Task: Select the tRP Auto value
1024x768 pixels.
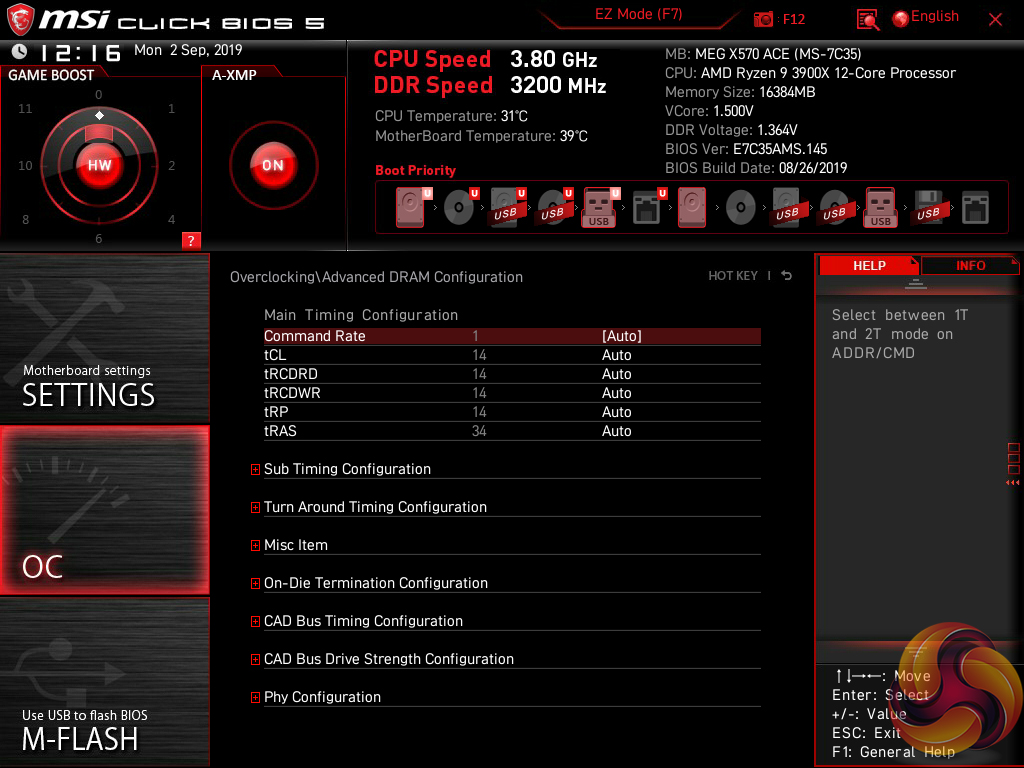Action: [x=616, y=411]
